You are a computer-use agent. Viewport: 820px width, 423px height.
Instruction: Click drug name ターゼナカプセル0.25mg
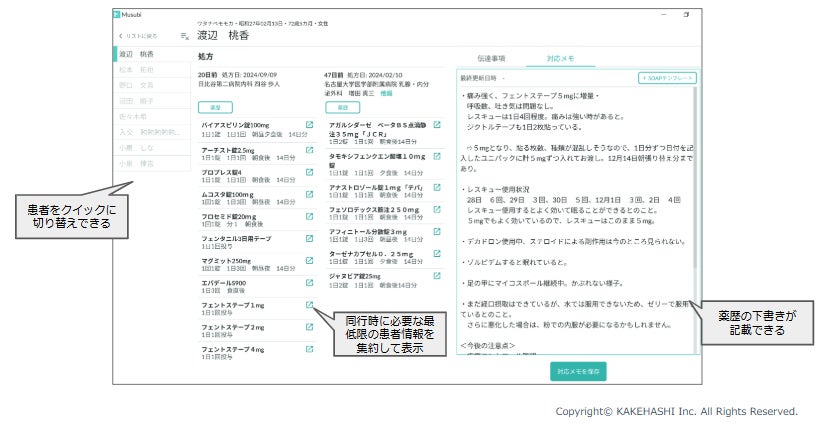[371, 254]
